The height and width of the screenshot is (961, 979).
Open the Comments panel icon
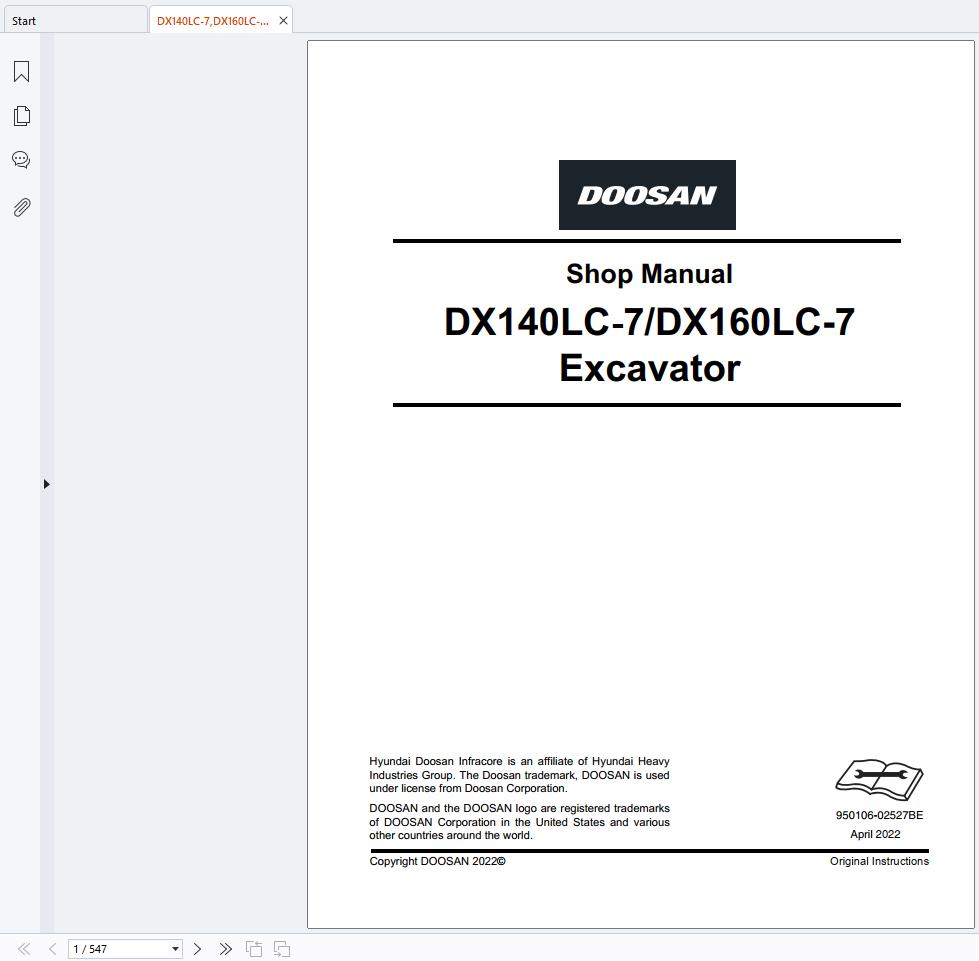click(x=21, y=160)
